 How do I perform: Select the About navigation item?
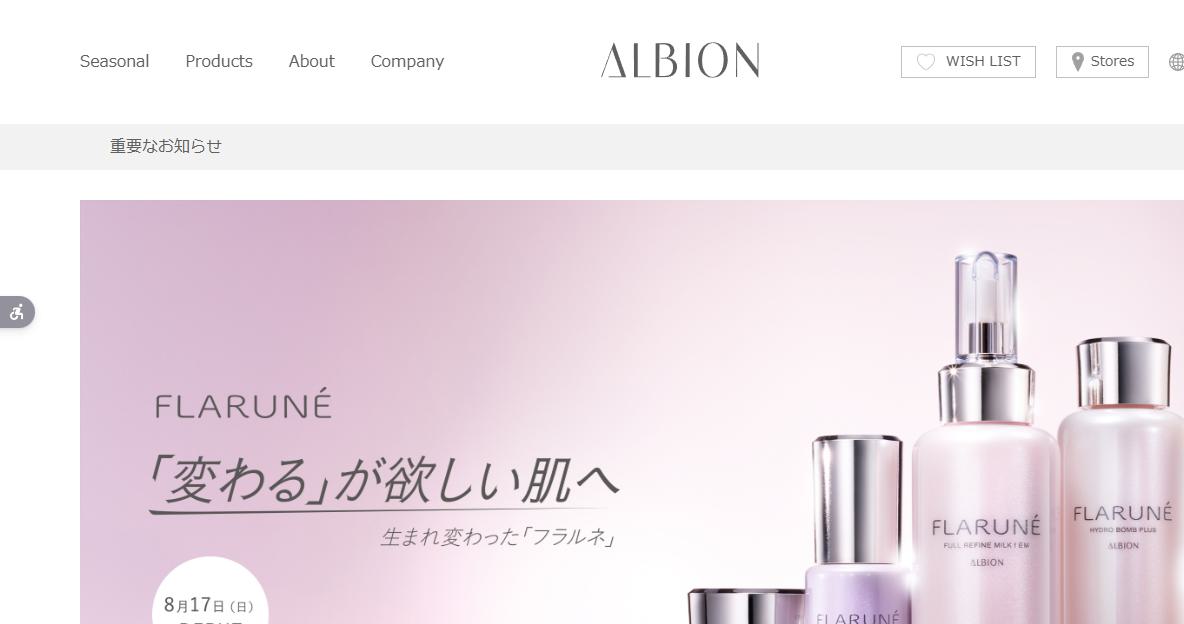[x=311, y=61]
